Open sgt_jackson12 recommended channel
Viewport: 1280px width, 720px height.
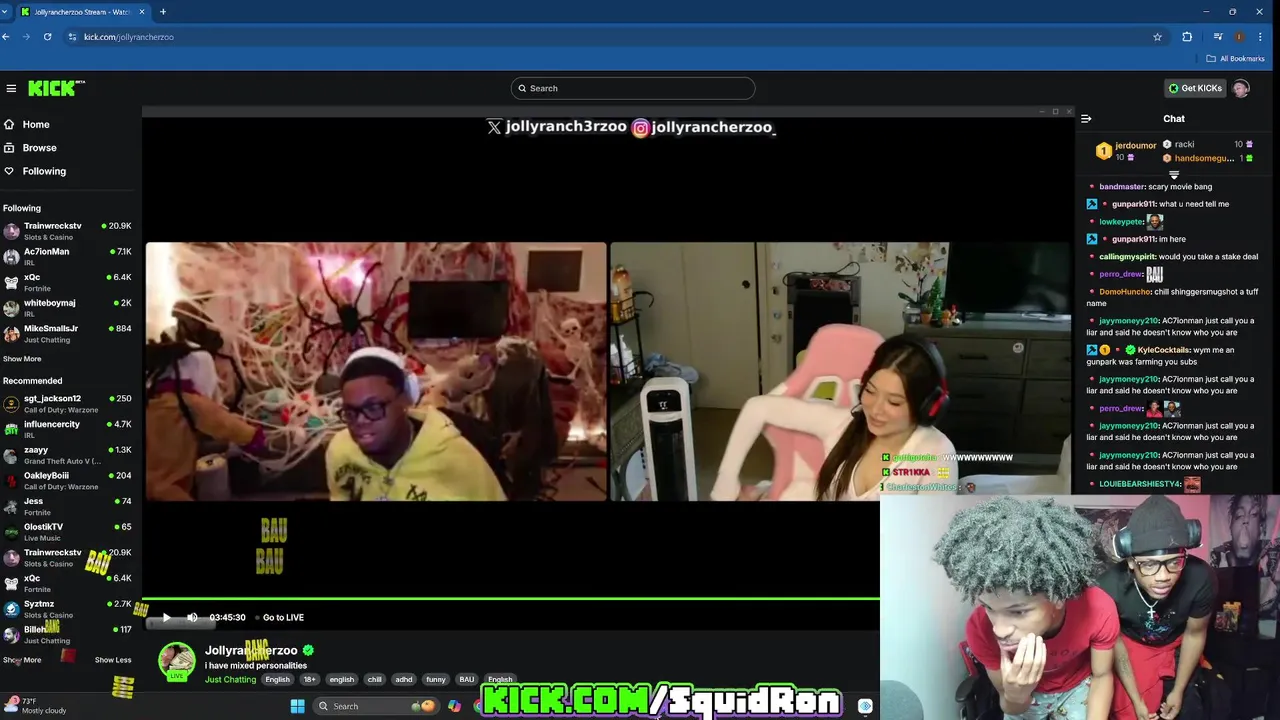pyautogui.click(x=68, y=404)
